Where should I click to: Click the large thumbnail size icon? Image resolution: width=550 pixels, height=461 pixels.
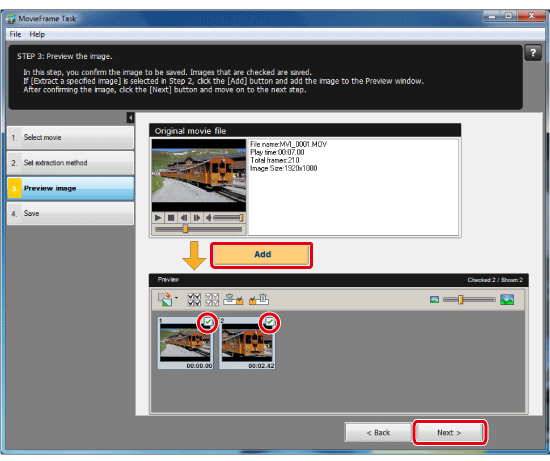pos(507,300)
